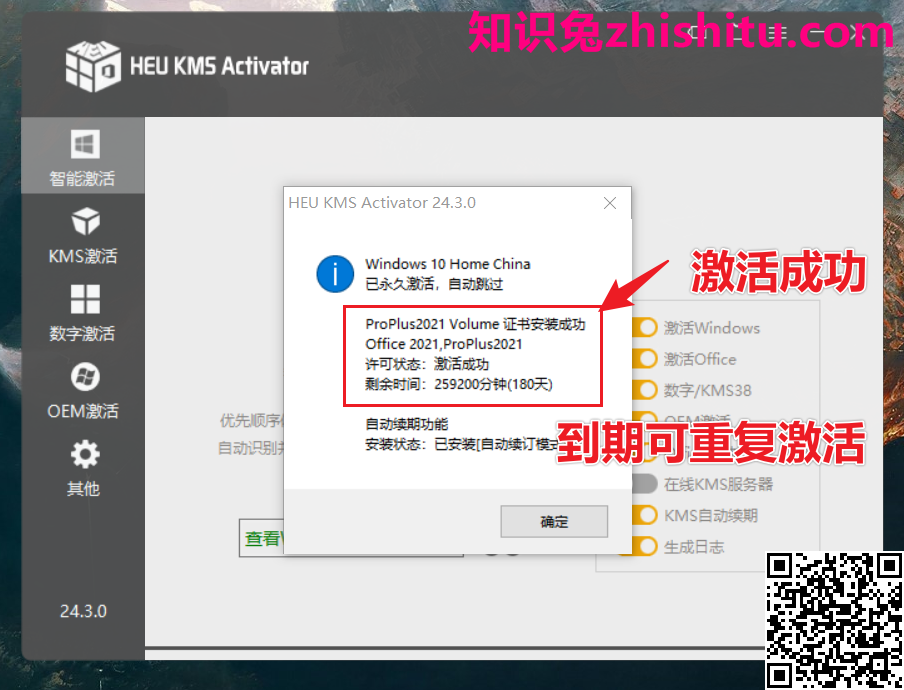
Task: Click the '剩余时间:259200分钟(180天)' line
Action: pos(459,384)
